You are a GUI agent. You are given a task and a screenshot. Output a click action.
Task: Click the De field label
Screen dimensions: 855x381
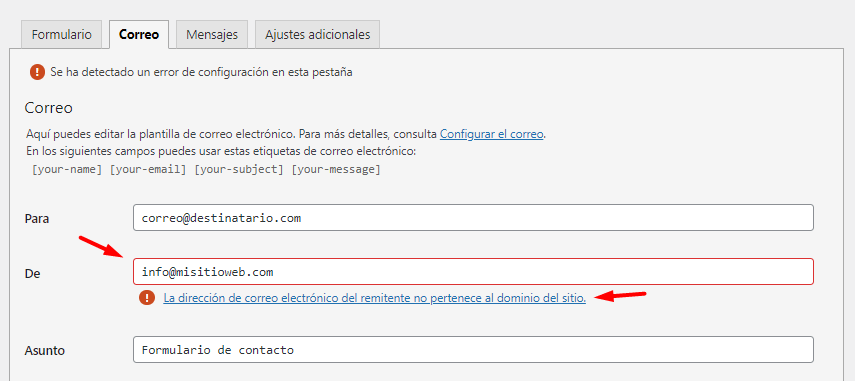click(33, 273)
